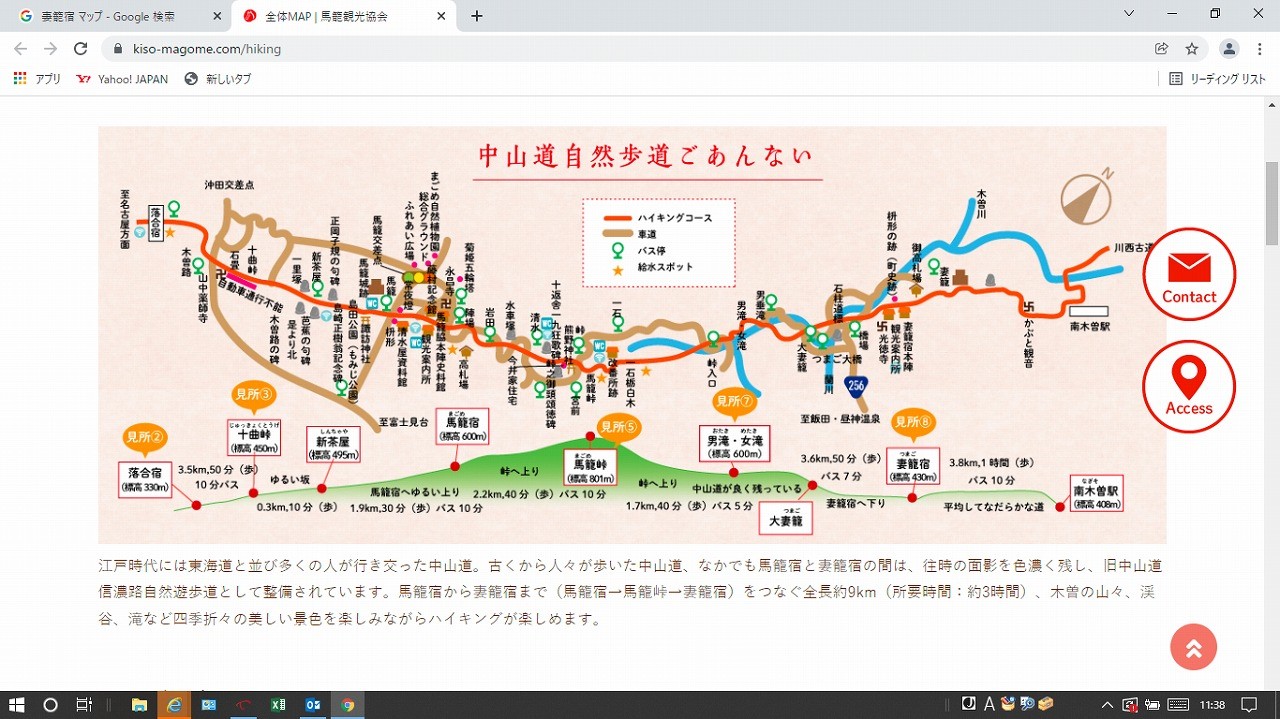Expand the tab search dropdown chevron
The image size is (1280, 719).
(1129, 14)
